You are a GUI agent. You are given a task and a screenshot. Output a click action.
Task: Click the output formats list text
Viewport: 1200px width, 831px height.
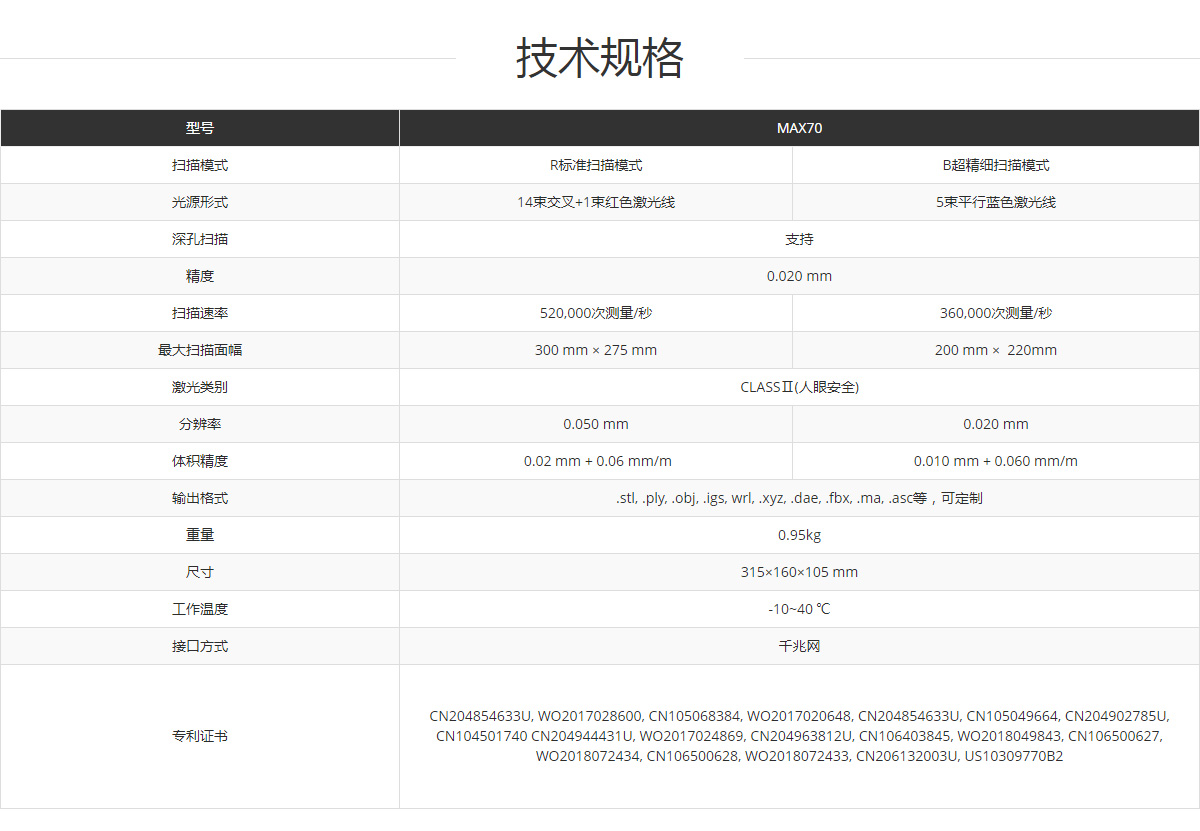point(799,498)
